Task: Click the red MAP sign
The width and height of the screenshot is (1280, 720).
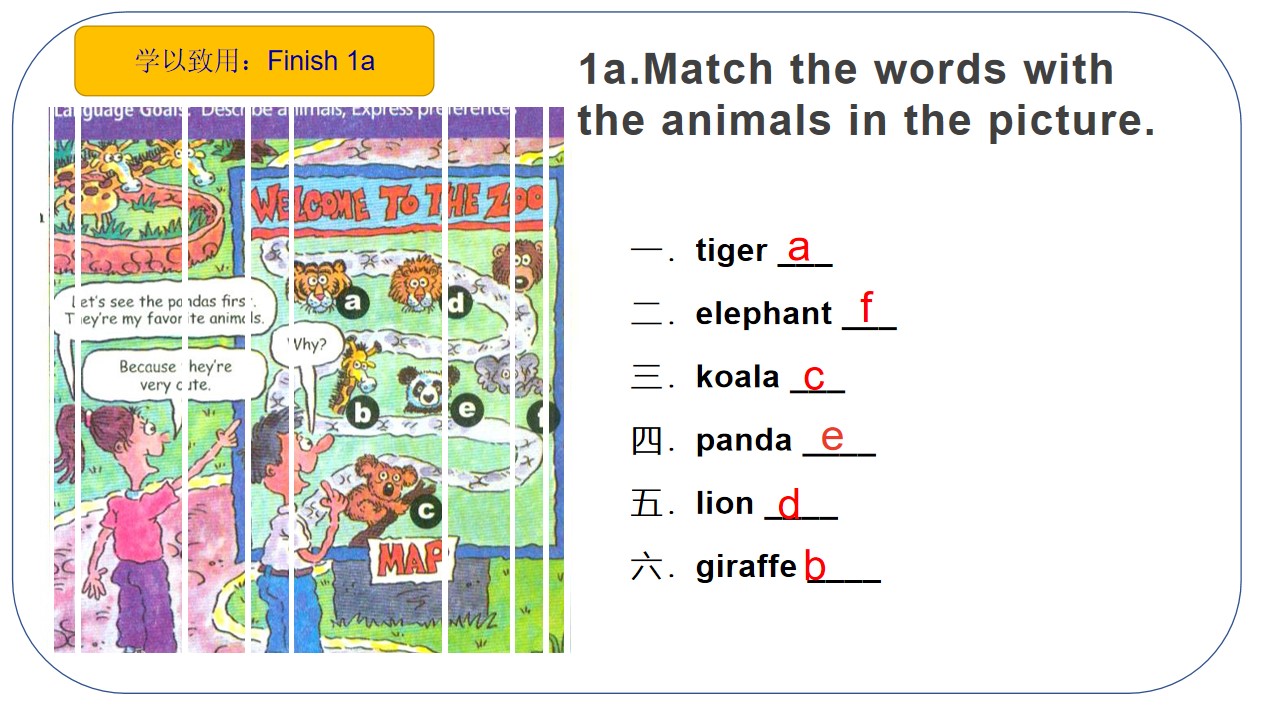Action: tap(410, 560)
